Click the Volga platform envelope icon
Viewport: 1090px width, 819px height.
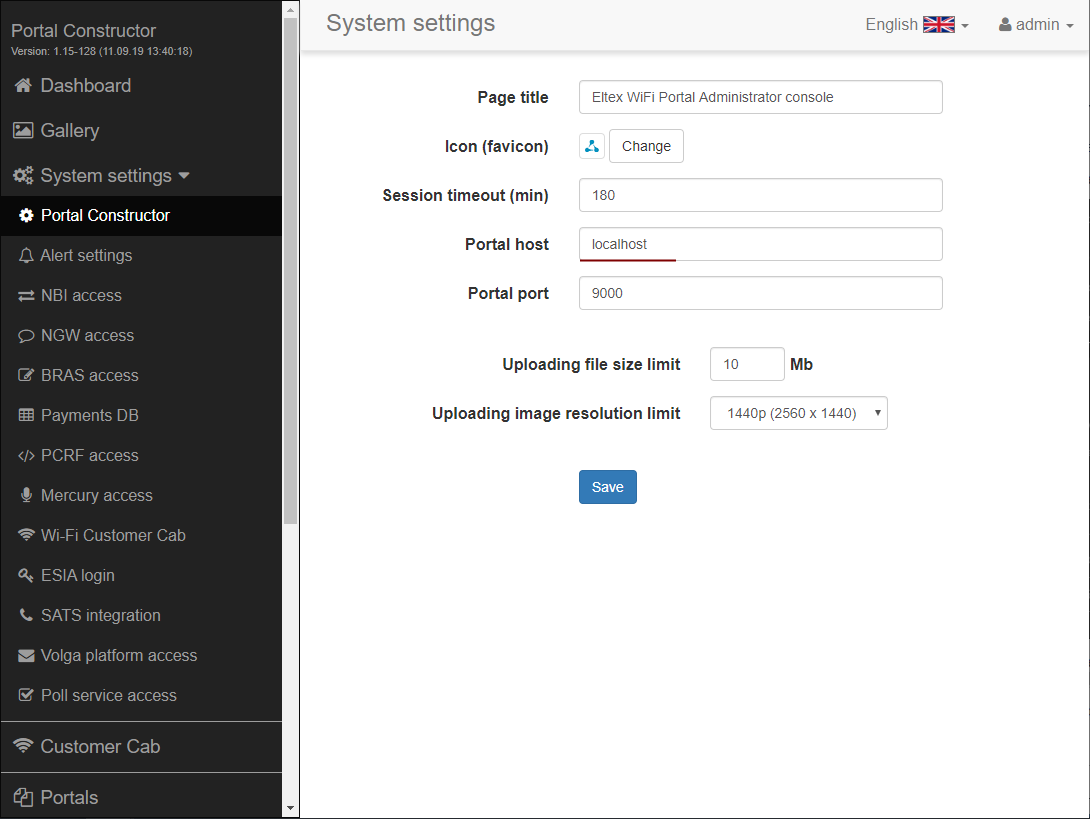coord(26,656)
